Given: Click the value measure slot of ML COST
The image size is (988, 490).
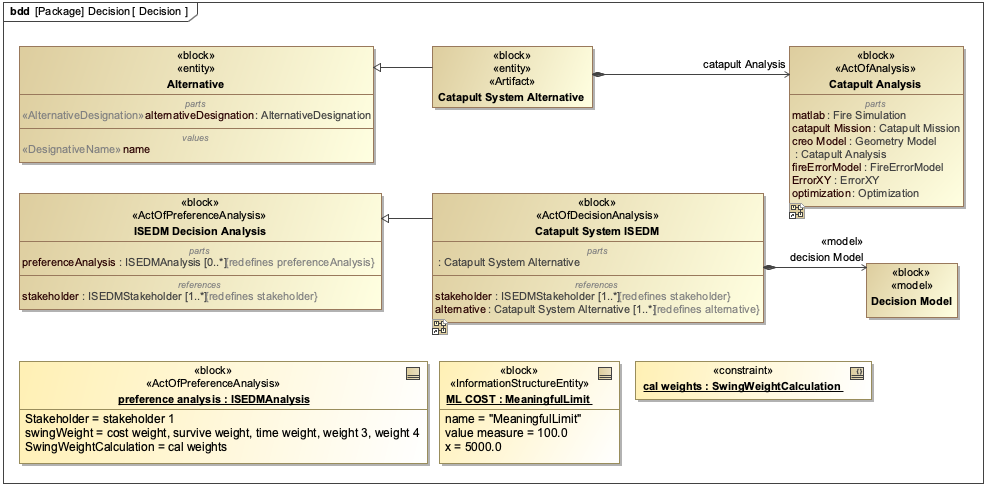Looking at the screenshot, I should point(506,432).
